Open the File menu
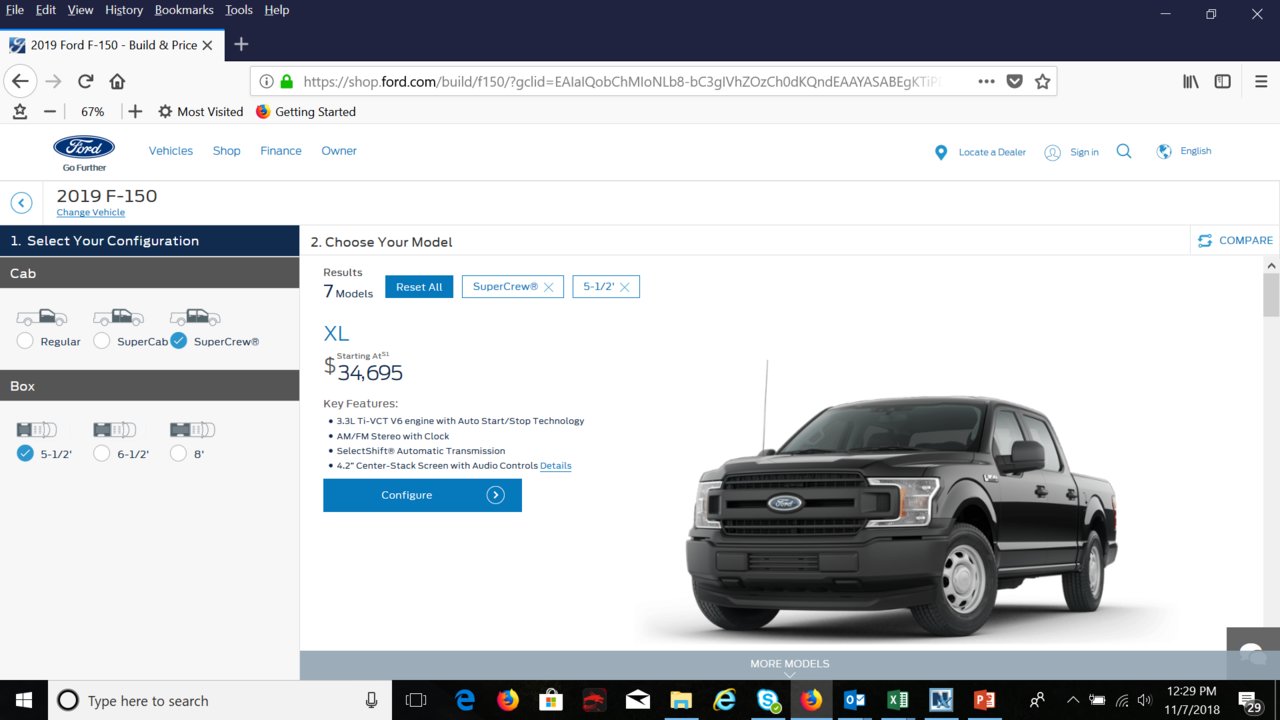The image size is (1280, 720). coord(15,10)
